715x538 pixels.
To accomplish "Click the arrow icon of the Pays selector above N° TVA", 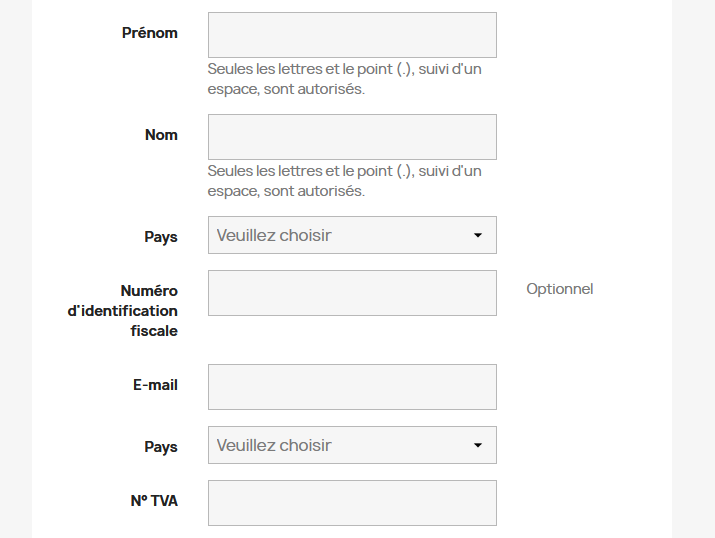I will [x=477, y=445].
